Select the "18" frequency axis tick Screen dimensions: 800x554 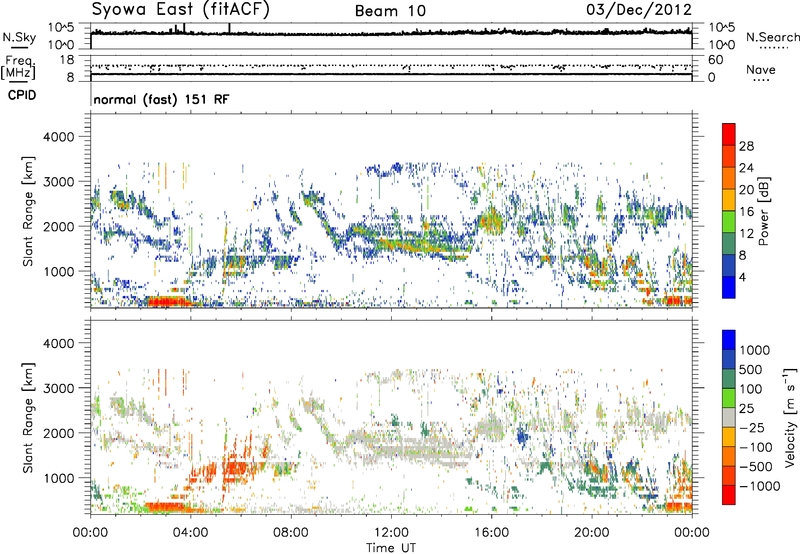(x=66, y=60)
